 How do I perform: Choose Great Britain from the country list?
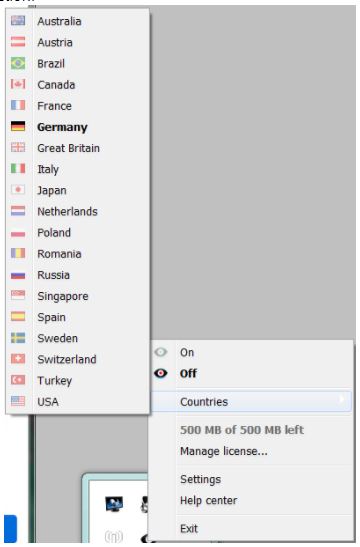(x=68, y=148)
